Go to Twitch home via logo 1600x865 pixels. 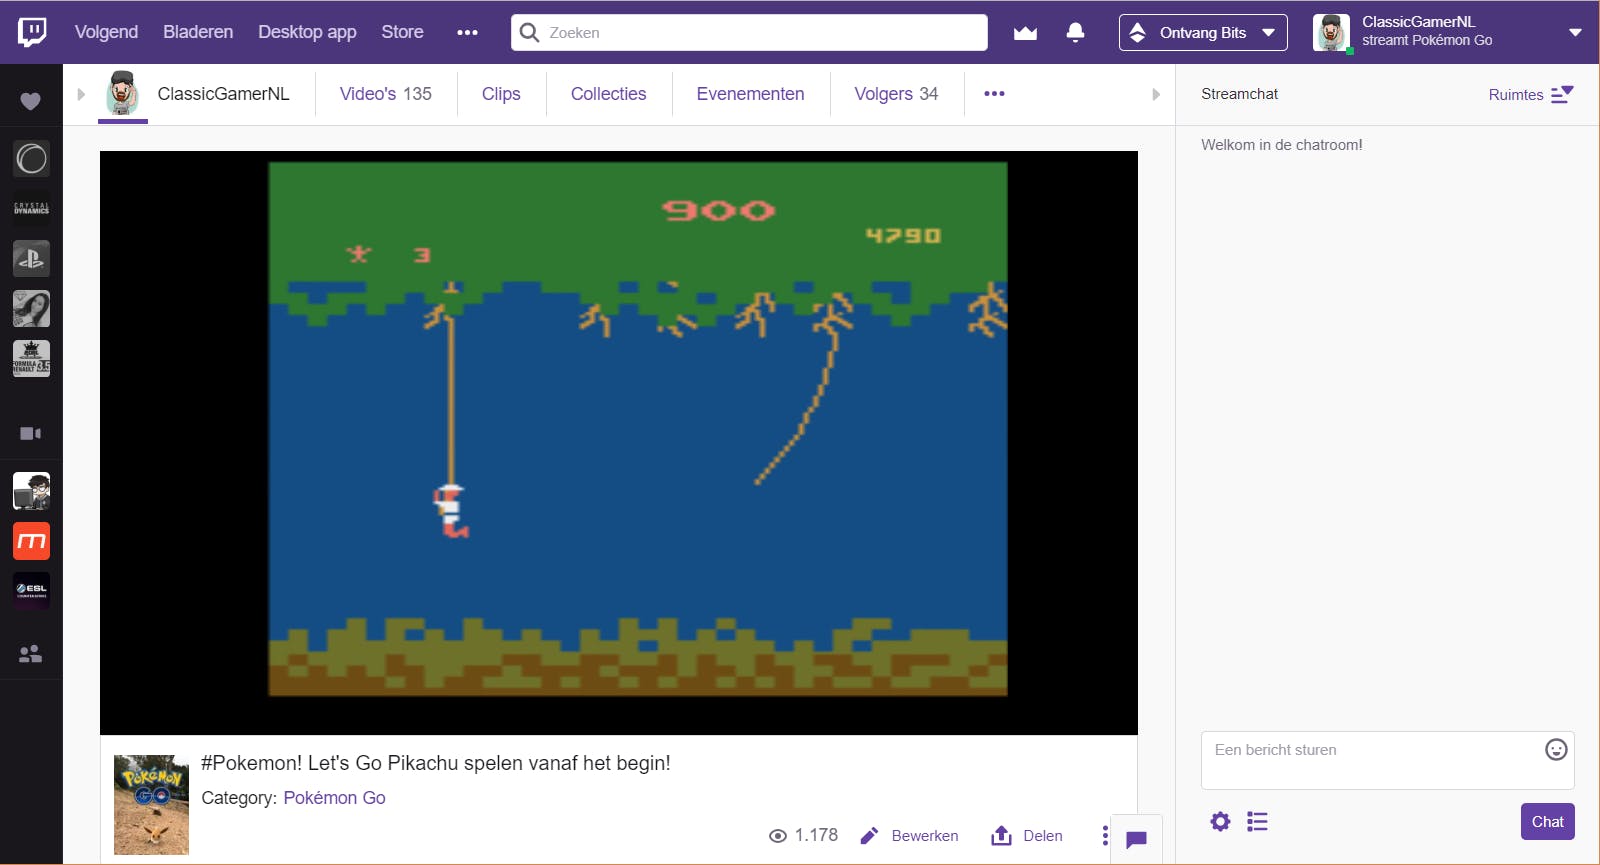pos(32,32)
